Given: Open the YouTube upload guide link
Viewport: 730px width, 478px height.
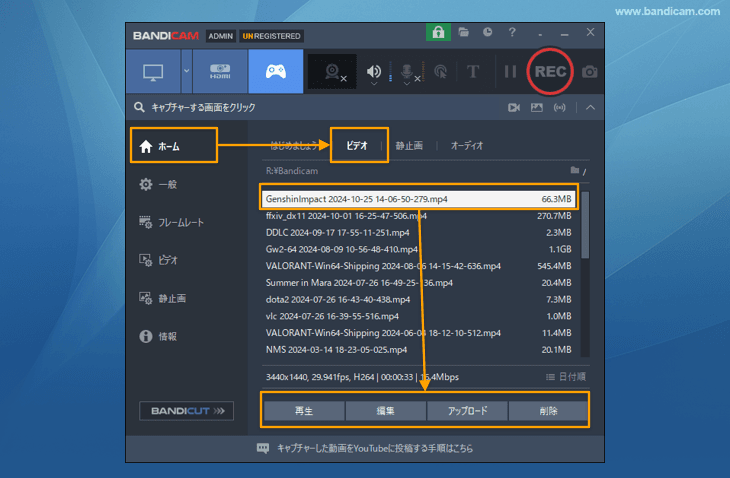Looking at the screenshot, I should [375, 448].
